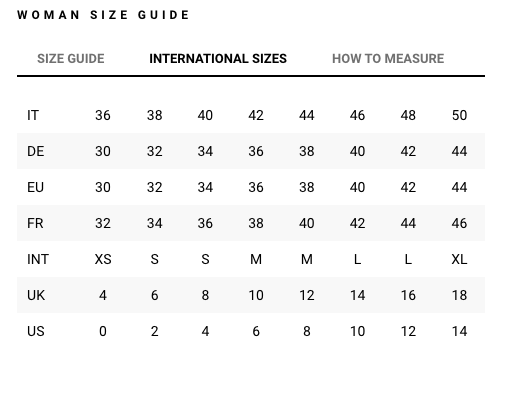Click UK size 4 cell
Image resolution: width=512 pixels, height=394 pixels.
(103, 295)
